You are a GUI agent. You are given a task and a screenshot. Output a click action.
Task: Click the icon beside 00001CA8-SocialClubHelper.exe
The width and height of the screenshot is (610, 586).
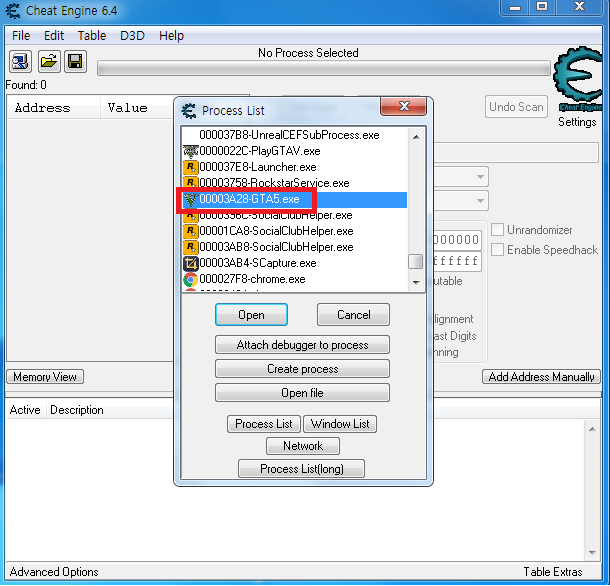pyautogui.click(x=191, y=231)
